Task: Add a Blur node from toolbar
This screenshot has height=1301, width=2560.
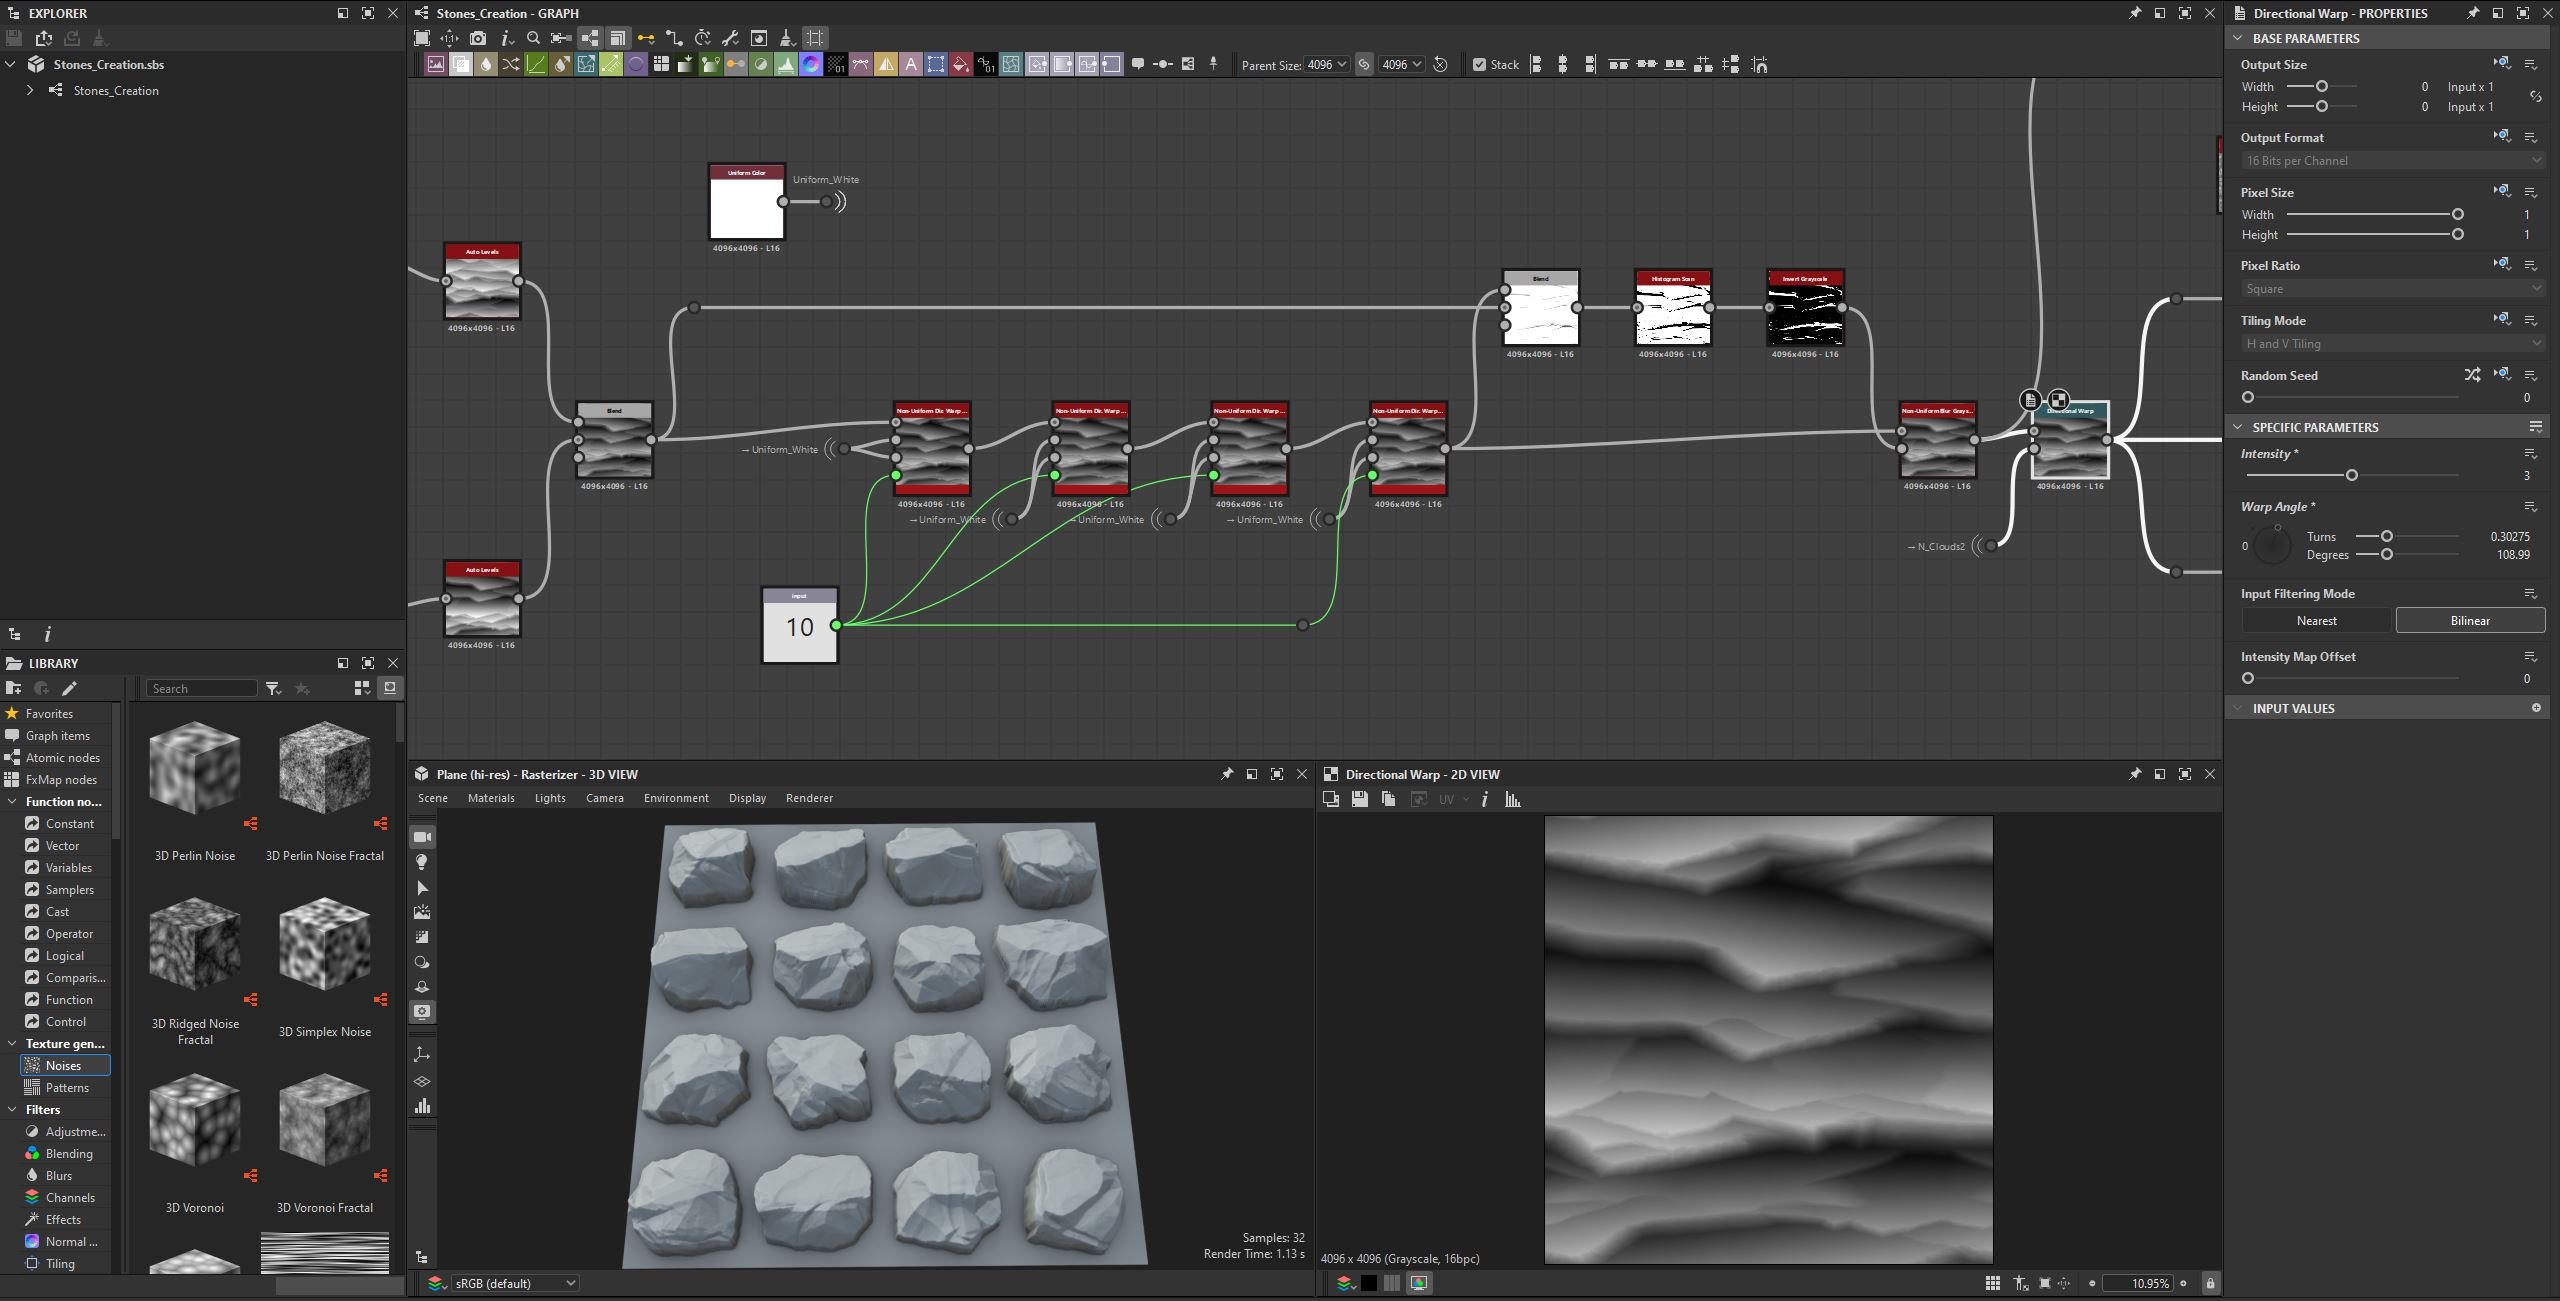Action: coord(486,65)
